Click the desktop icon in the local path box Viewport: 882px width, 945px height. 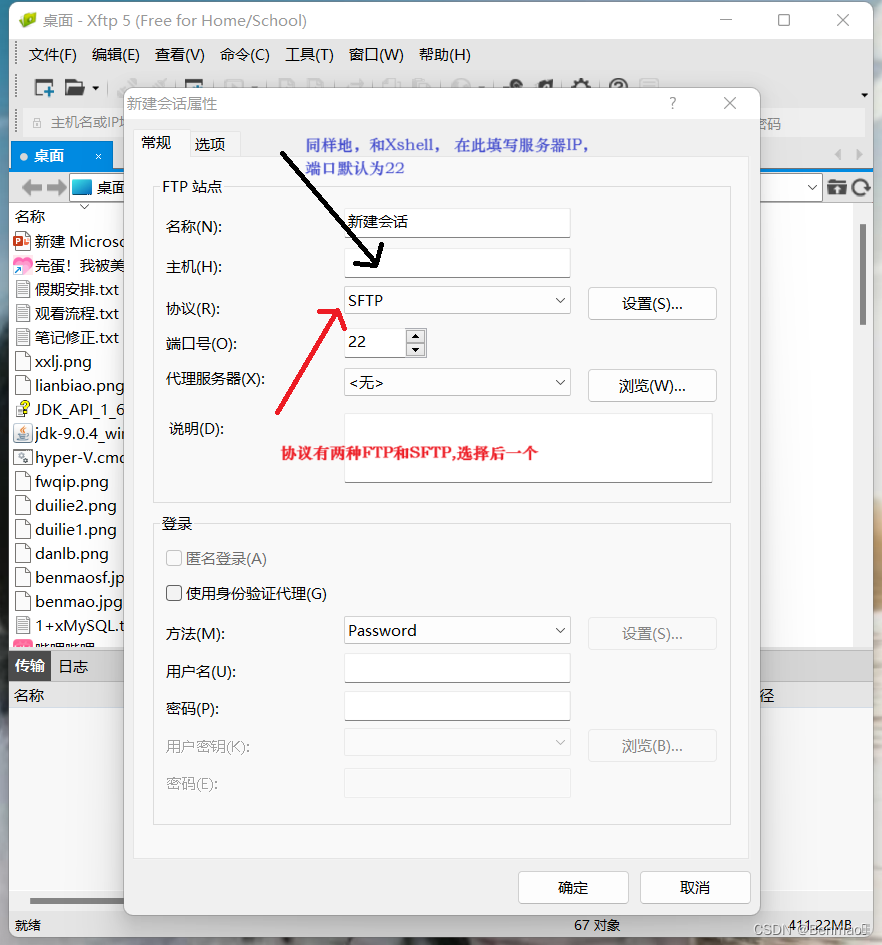pyautogui.click(x=82, y=187)
